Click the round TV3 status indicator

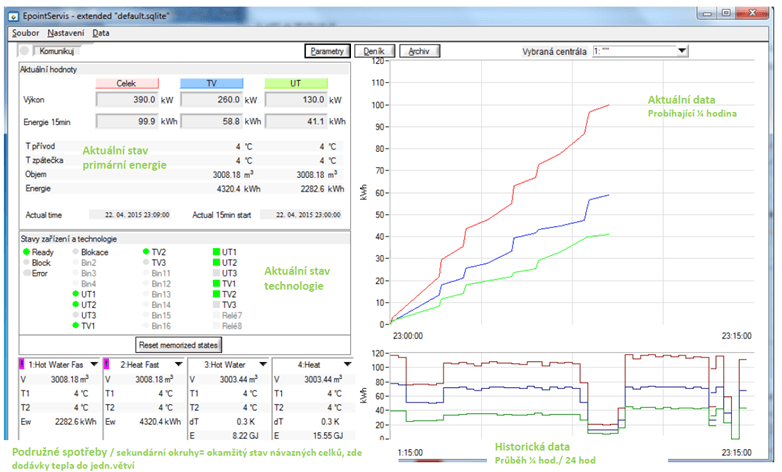click(146, 262)
